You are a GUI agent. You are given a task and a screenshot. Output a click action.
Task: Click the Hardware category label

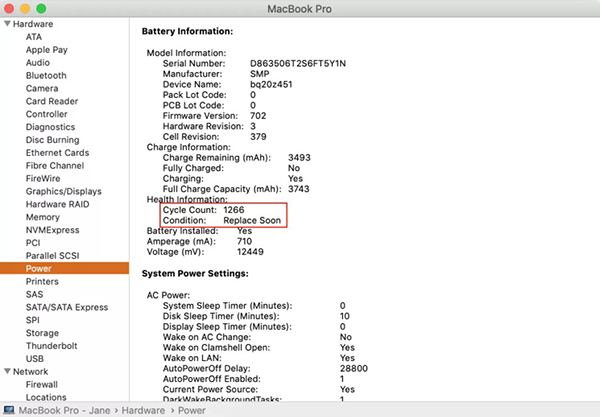click(33, 24)
